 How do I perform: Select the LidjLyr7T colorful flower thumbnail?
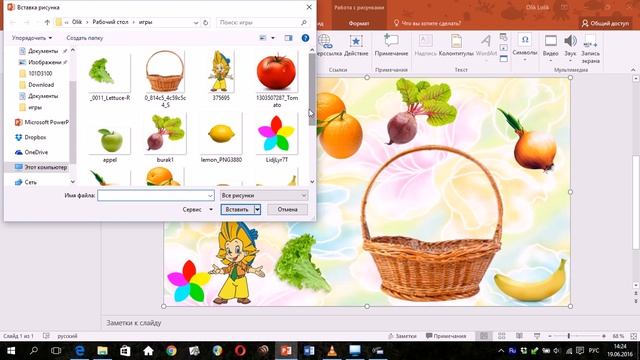click(276, 139)
